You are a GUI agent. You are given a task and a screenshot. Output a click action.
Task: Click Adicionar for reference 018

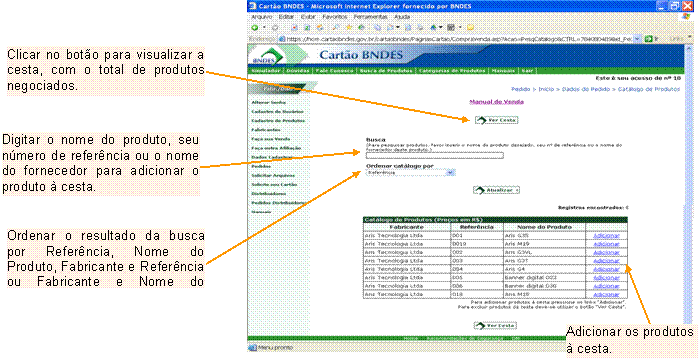coord(606,295)
